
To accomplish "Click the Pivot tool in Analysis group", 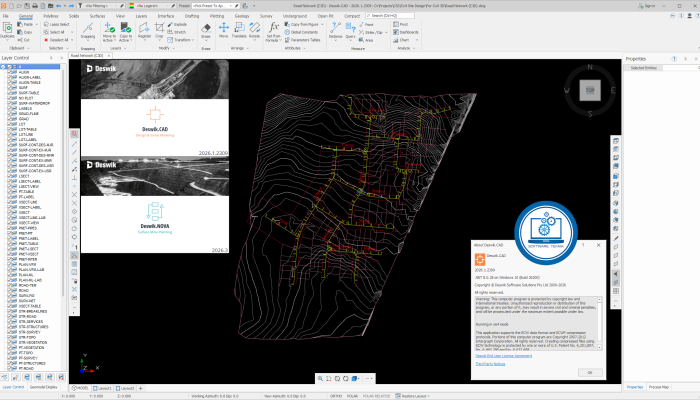I will (400, 25).
